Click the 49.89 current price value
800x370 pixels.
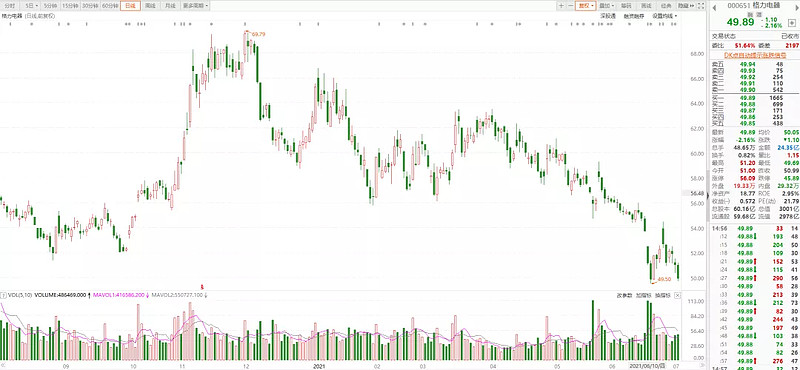click(740, 22)
